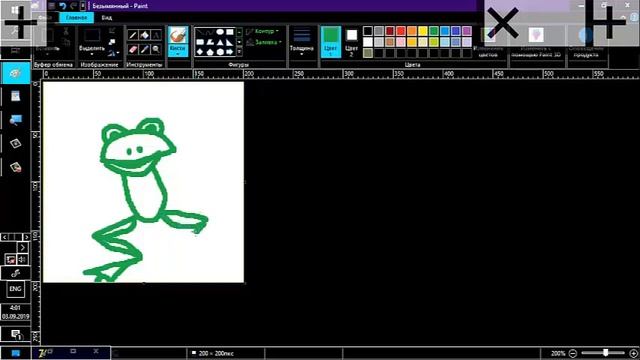
Task: Pick the green color swatch in palette
Action: (x=434, y=31)
